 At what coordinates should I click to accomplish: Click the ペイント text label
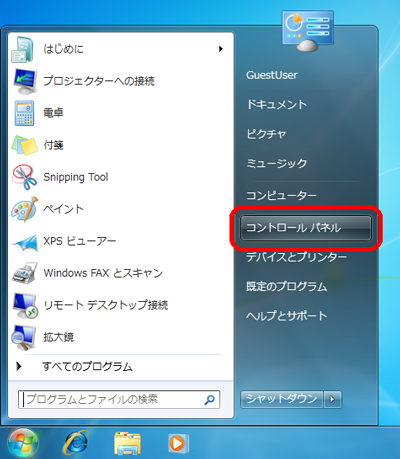63,209
